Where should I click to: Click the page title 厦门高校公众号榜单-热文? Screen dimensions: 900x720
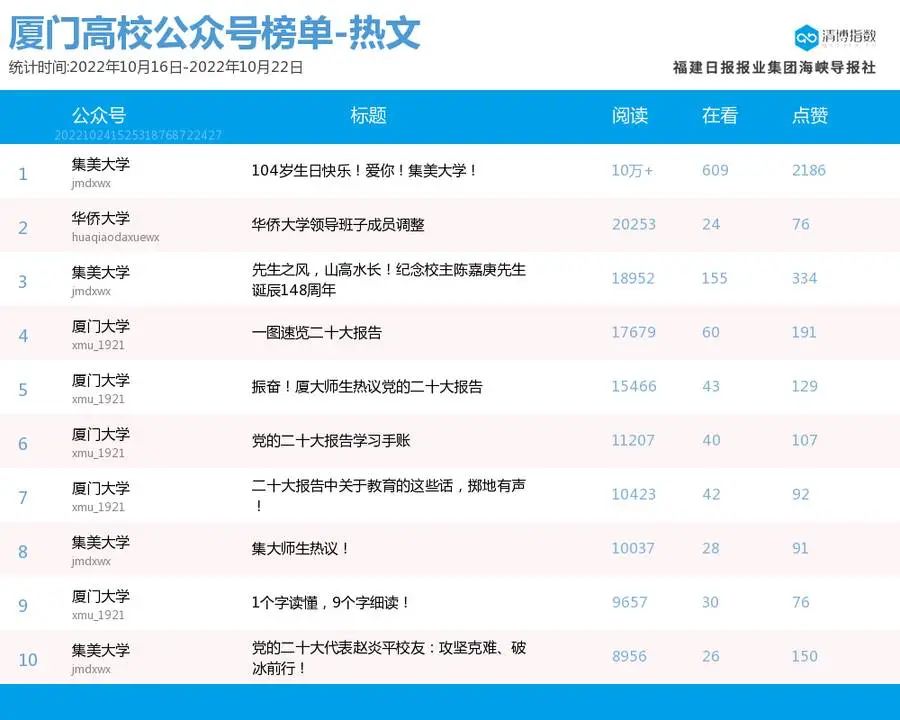click(215, 33)
